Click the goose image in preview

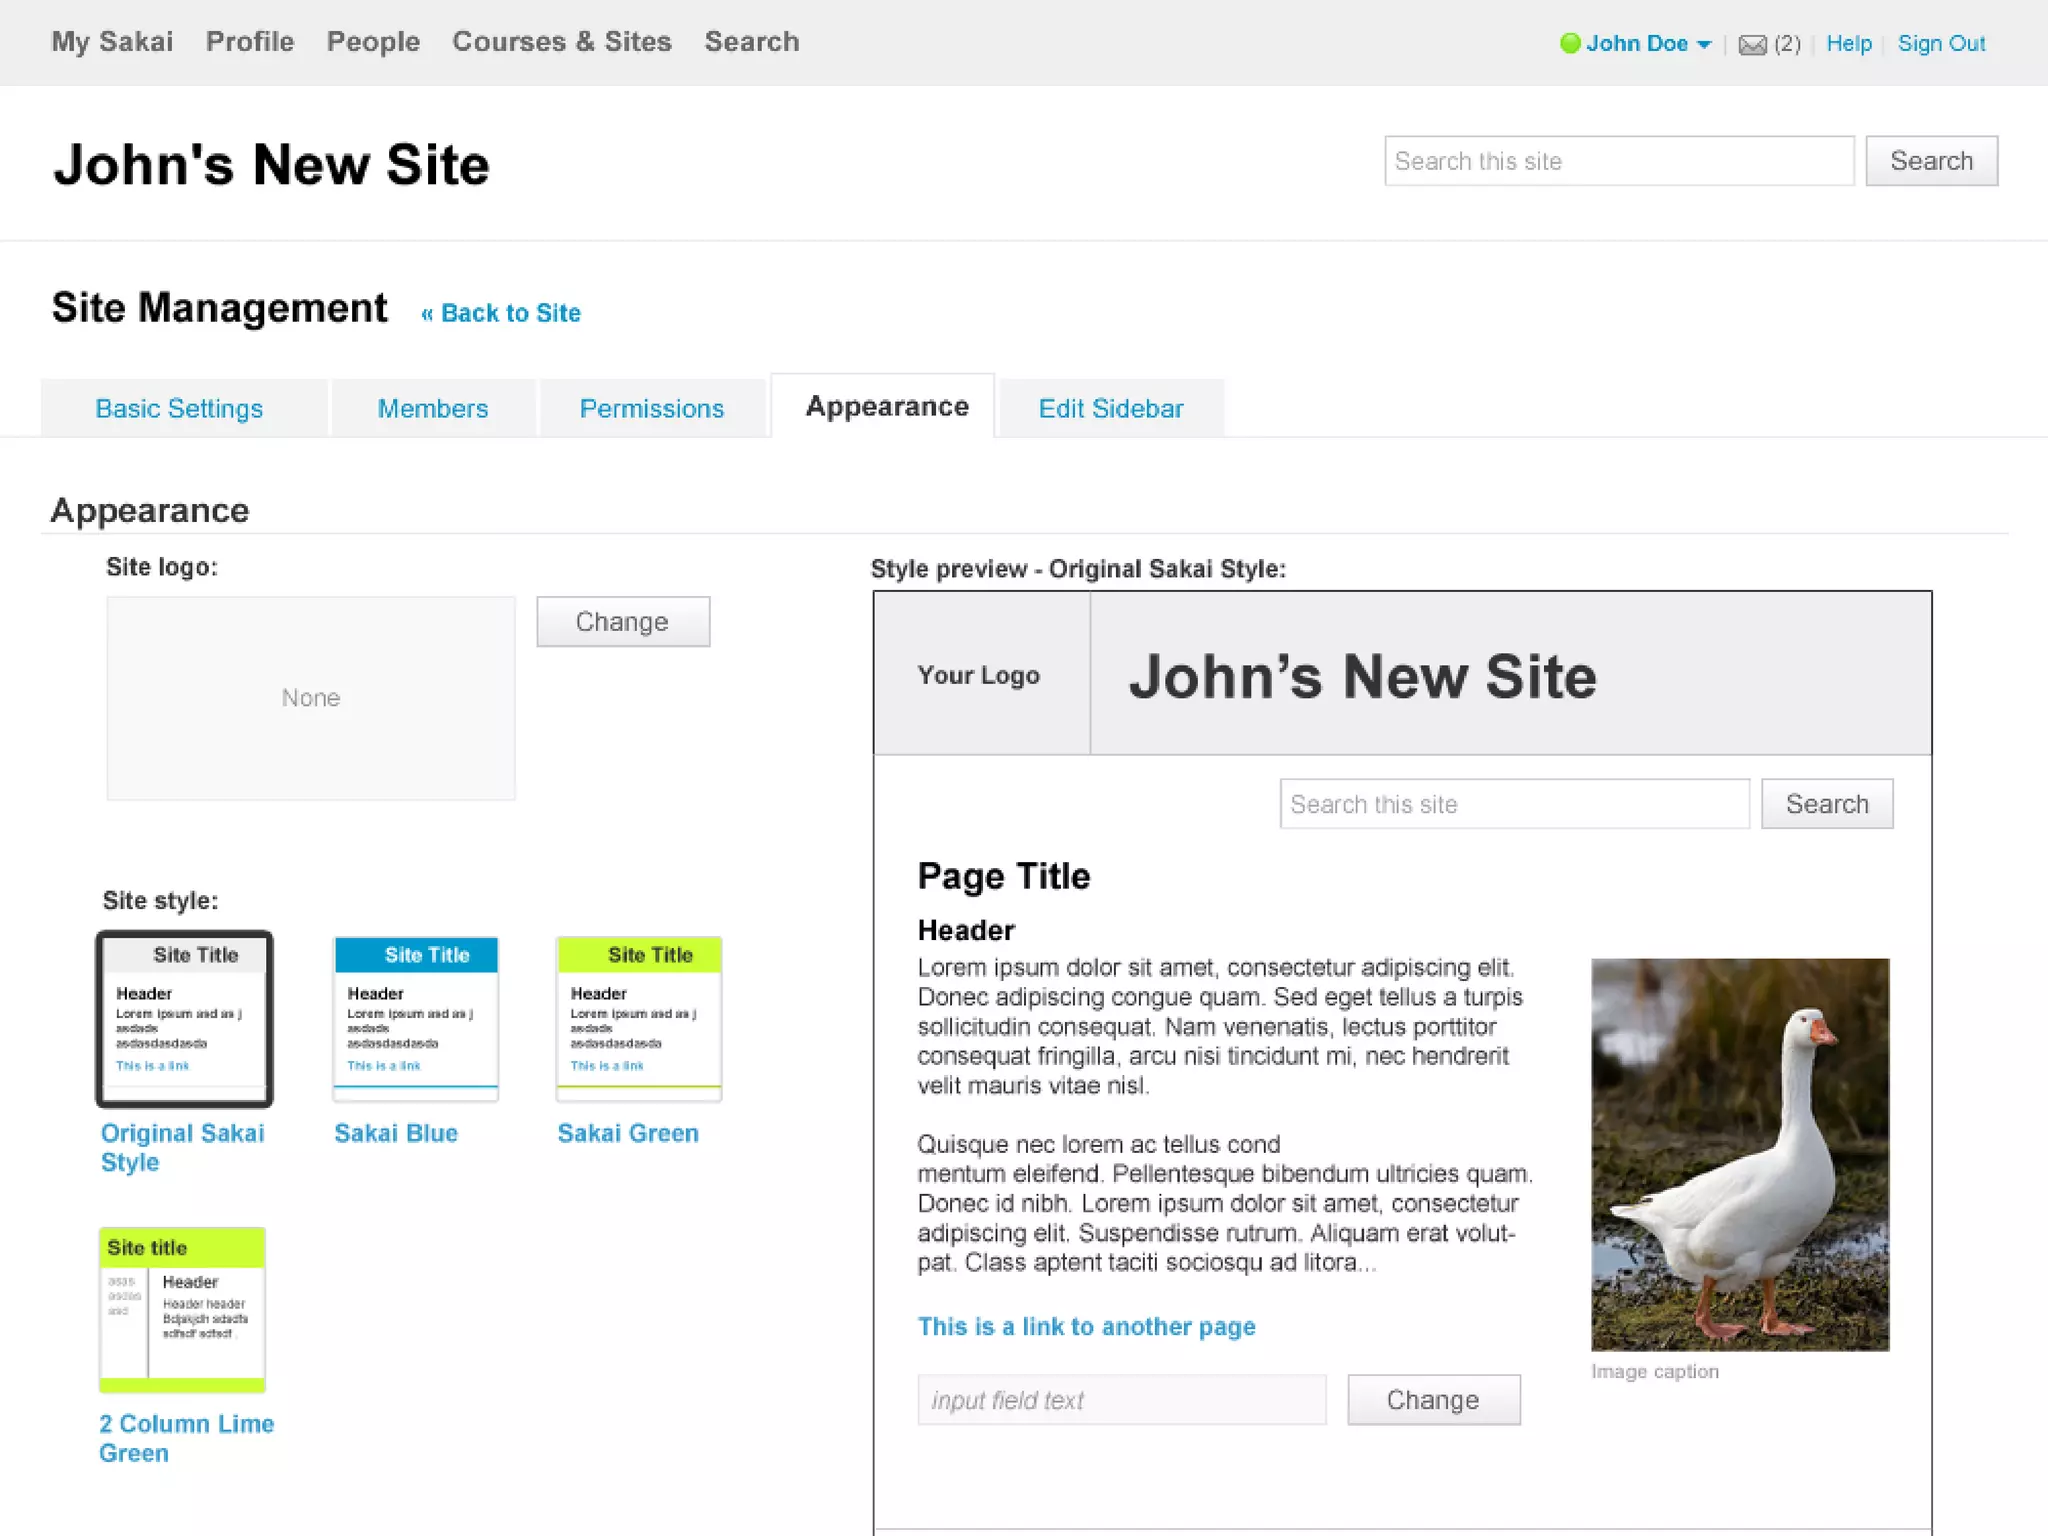(1740, 1155)
